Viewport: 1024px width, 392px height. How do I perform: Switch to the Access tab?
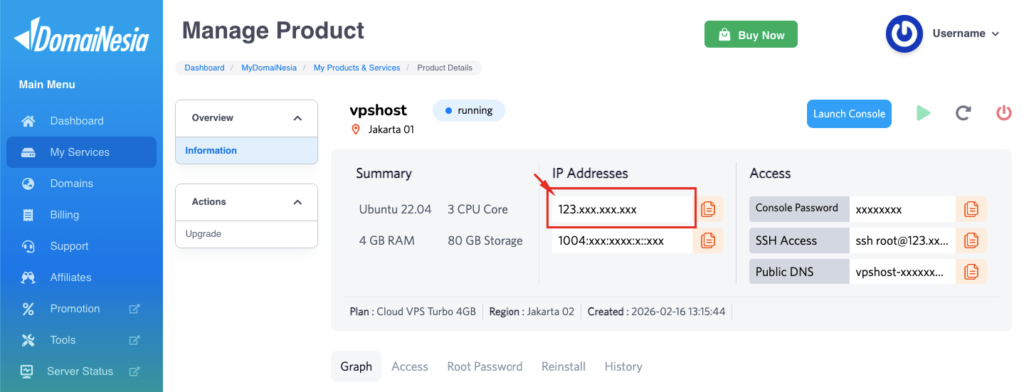point(409,367)
